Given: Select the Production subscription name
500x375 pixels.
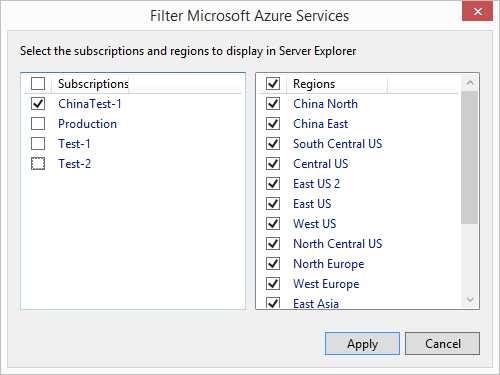Looking at the screenshot, I should tap(87, 124).
